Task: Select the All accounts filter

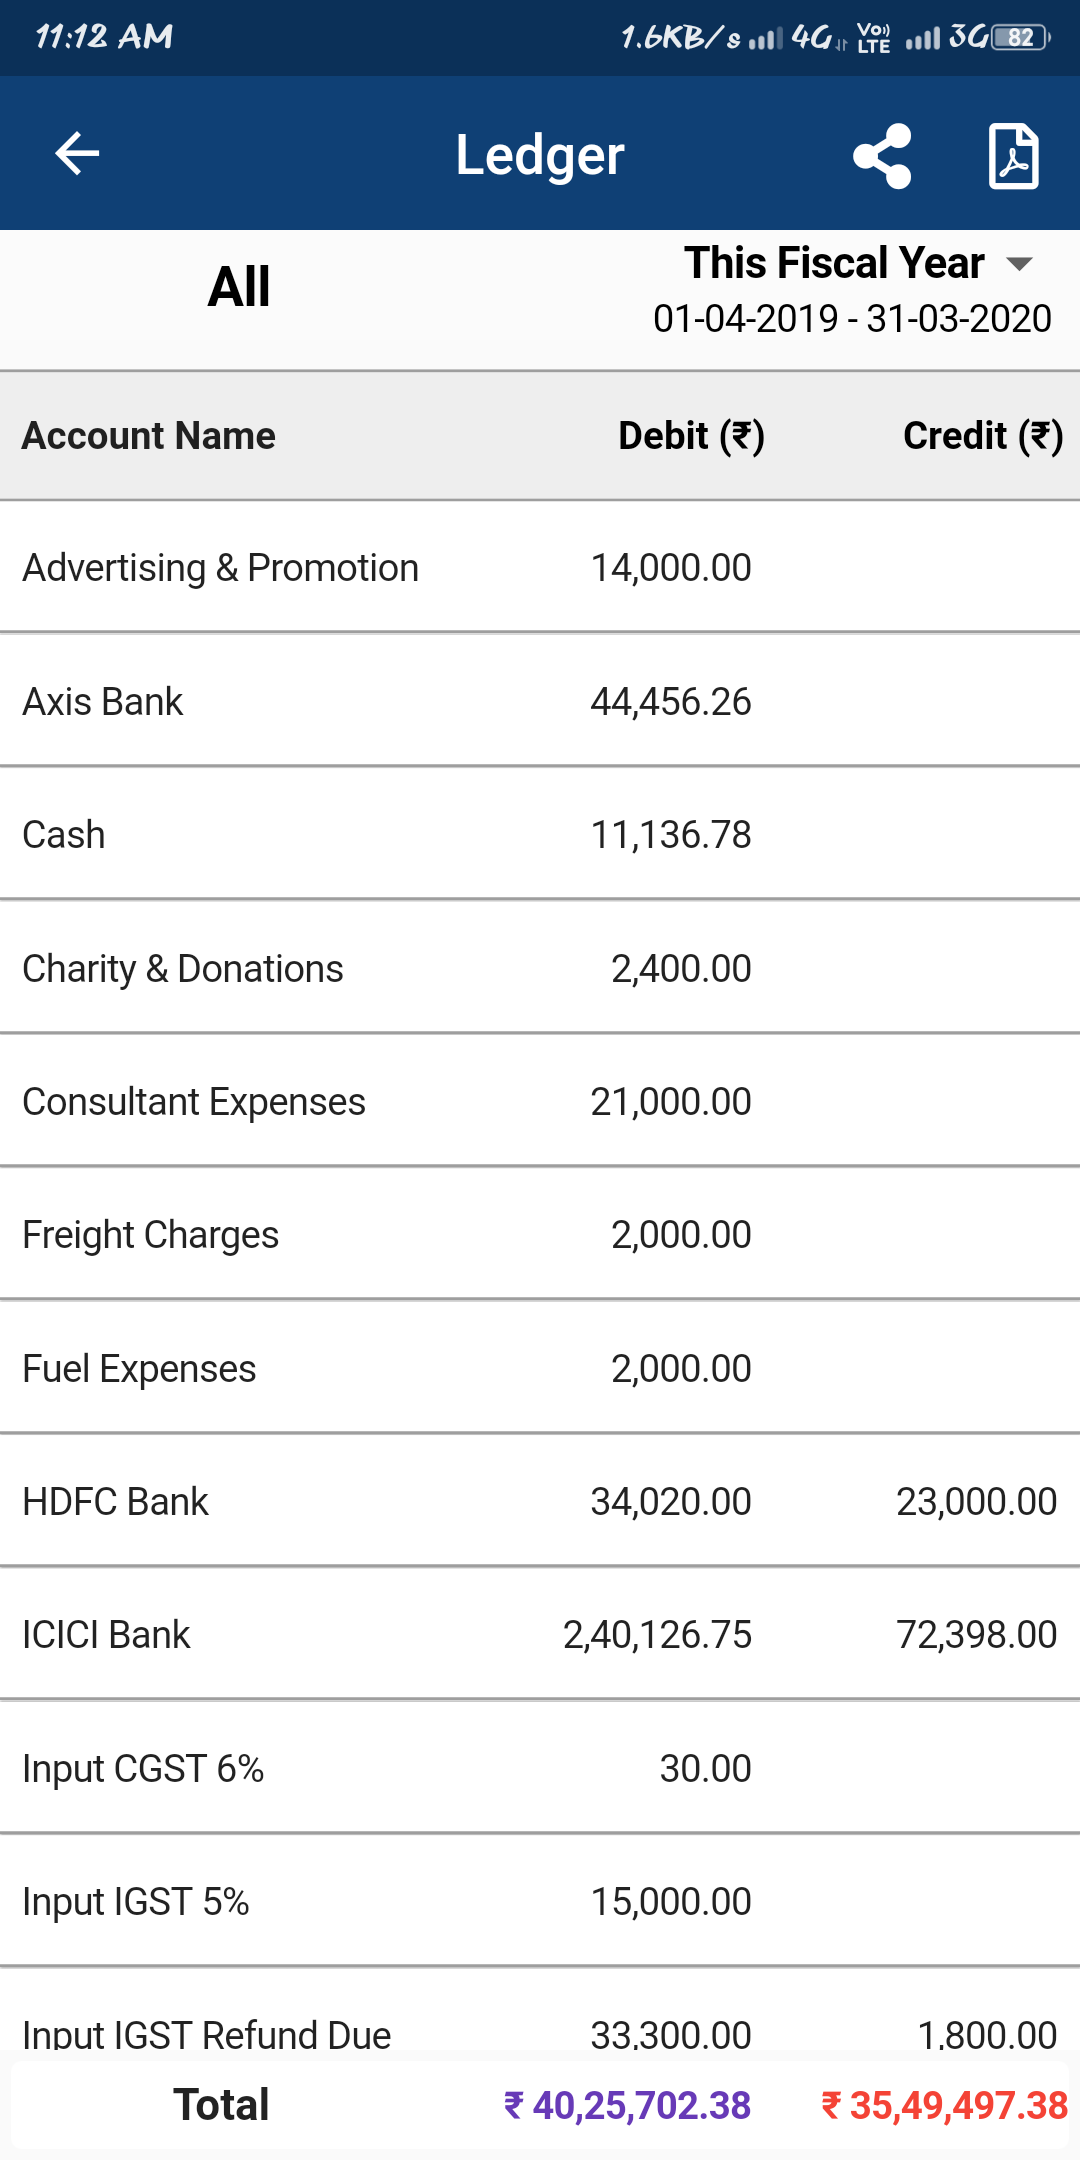Action: [239, 287]
